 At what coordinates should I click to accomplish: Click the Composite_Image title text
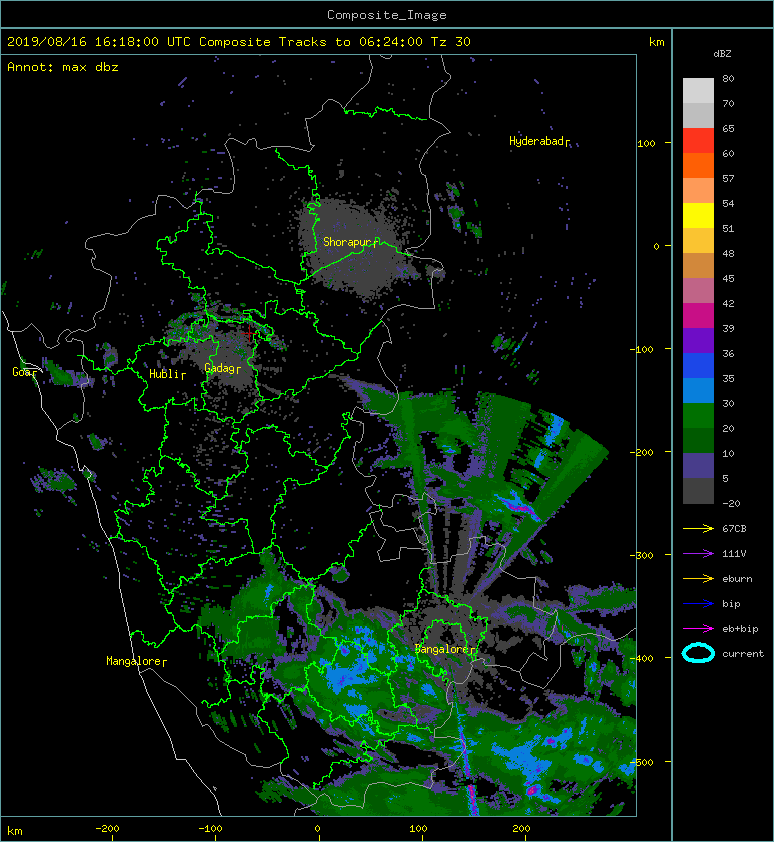(387, 15)
